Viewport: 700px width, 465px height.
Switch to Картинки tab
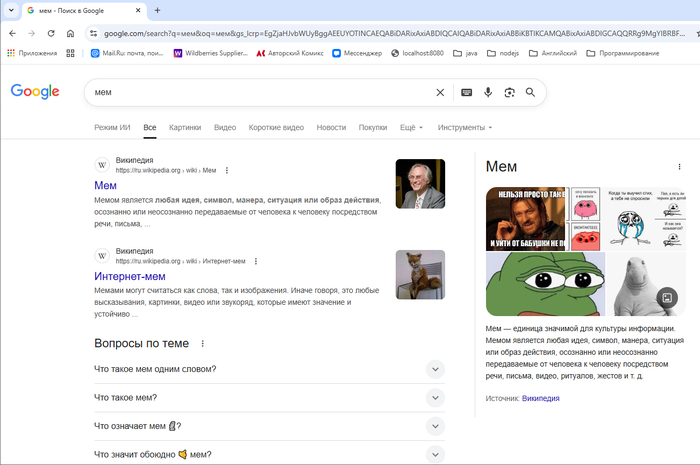(185, 128)
